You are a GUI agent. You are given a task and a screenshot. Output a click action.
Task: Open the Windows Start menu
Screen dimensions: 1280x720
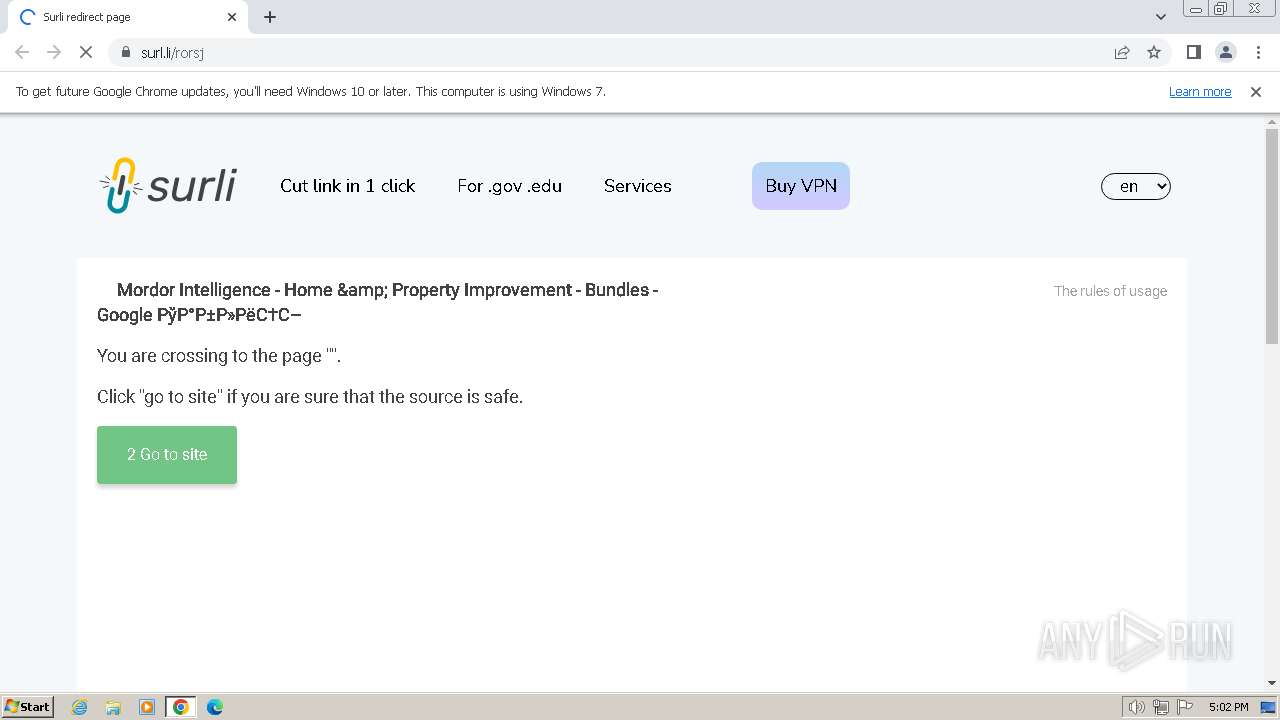pos(28,706)
